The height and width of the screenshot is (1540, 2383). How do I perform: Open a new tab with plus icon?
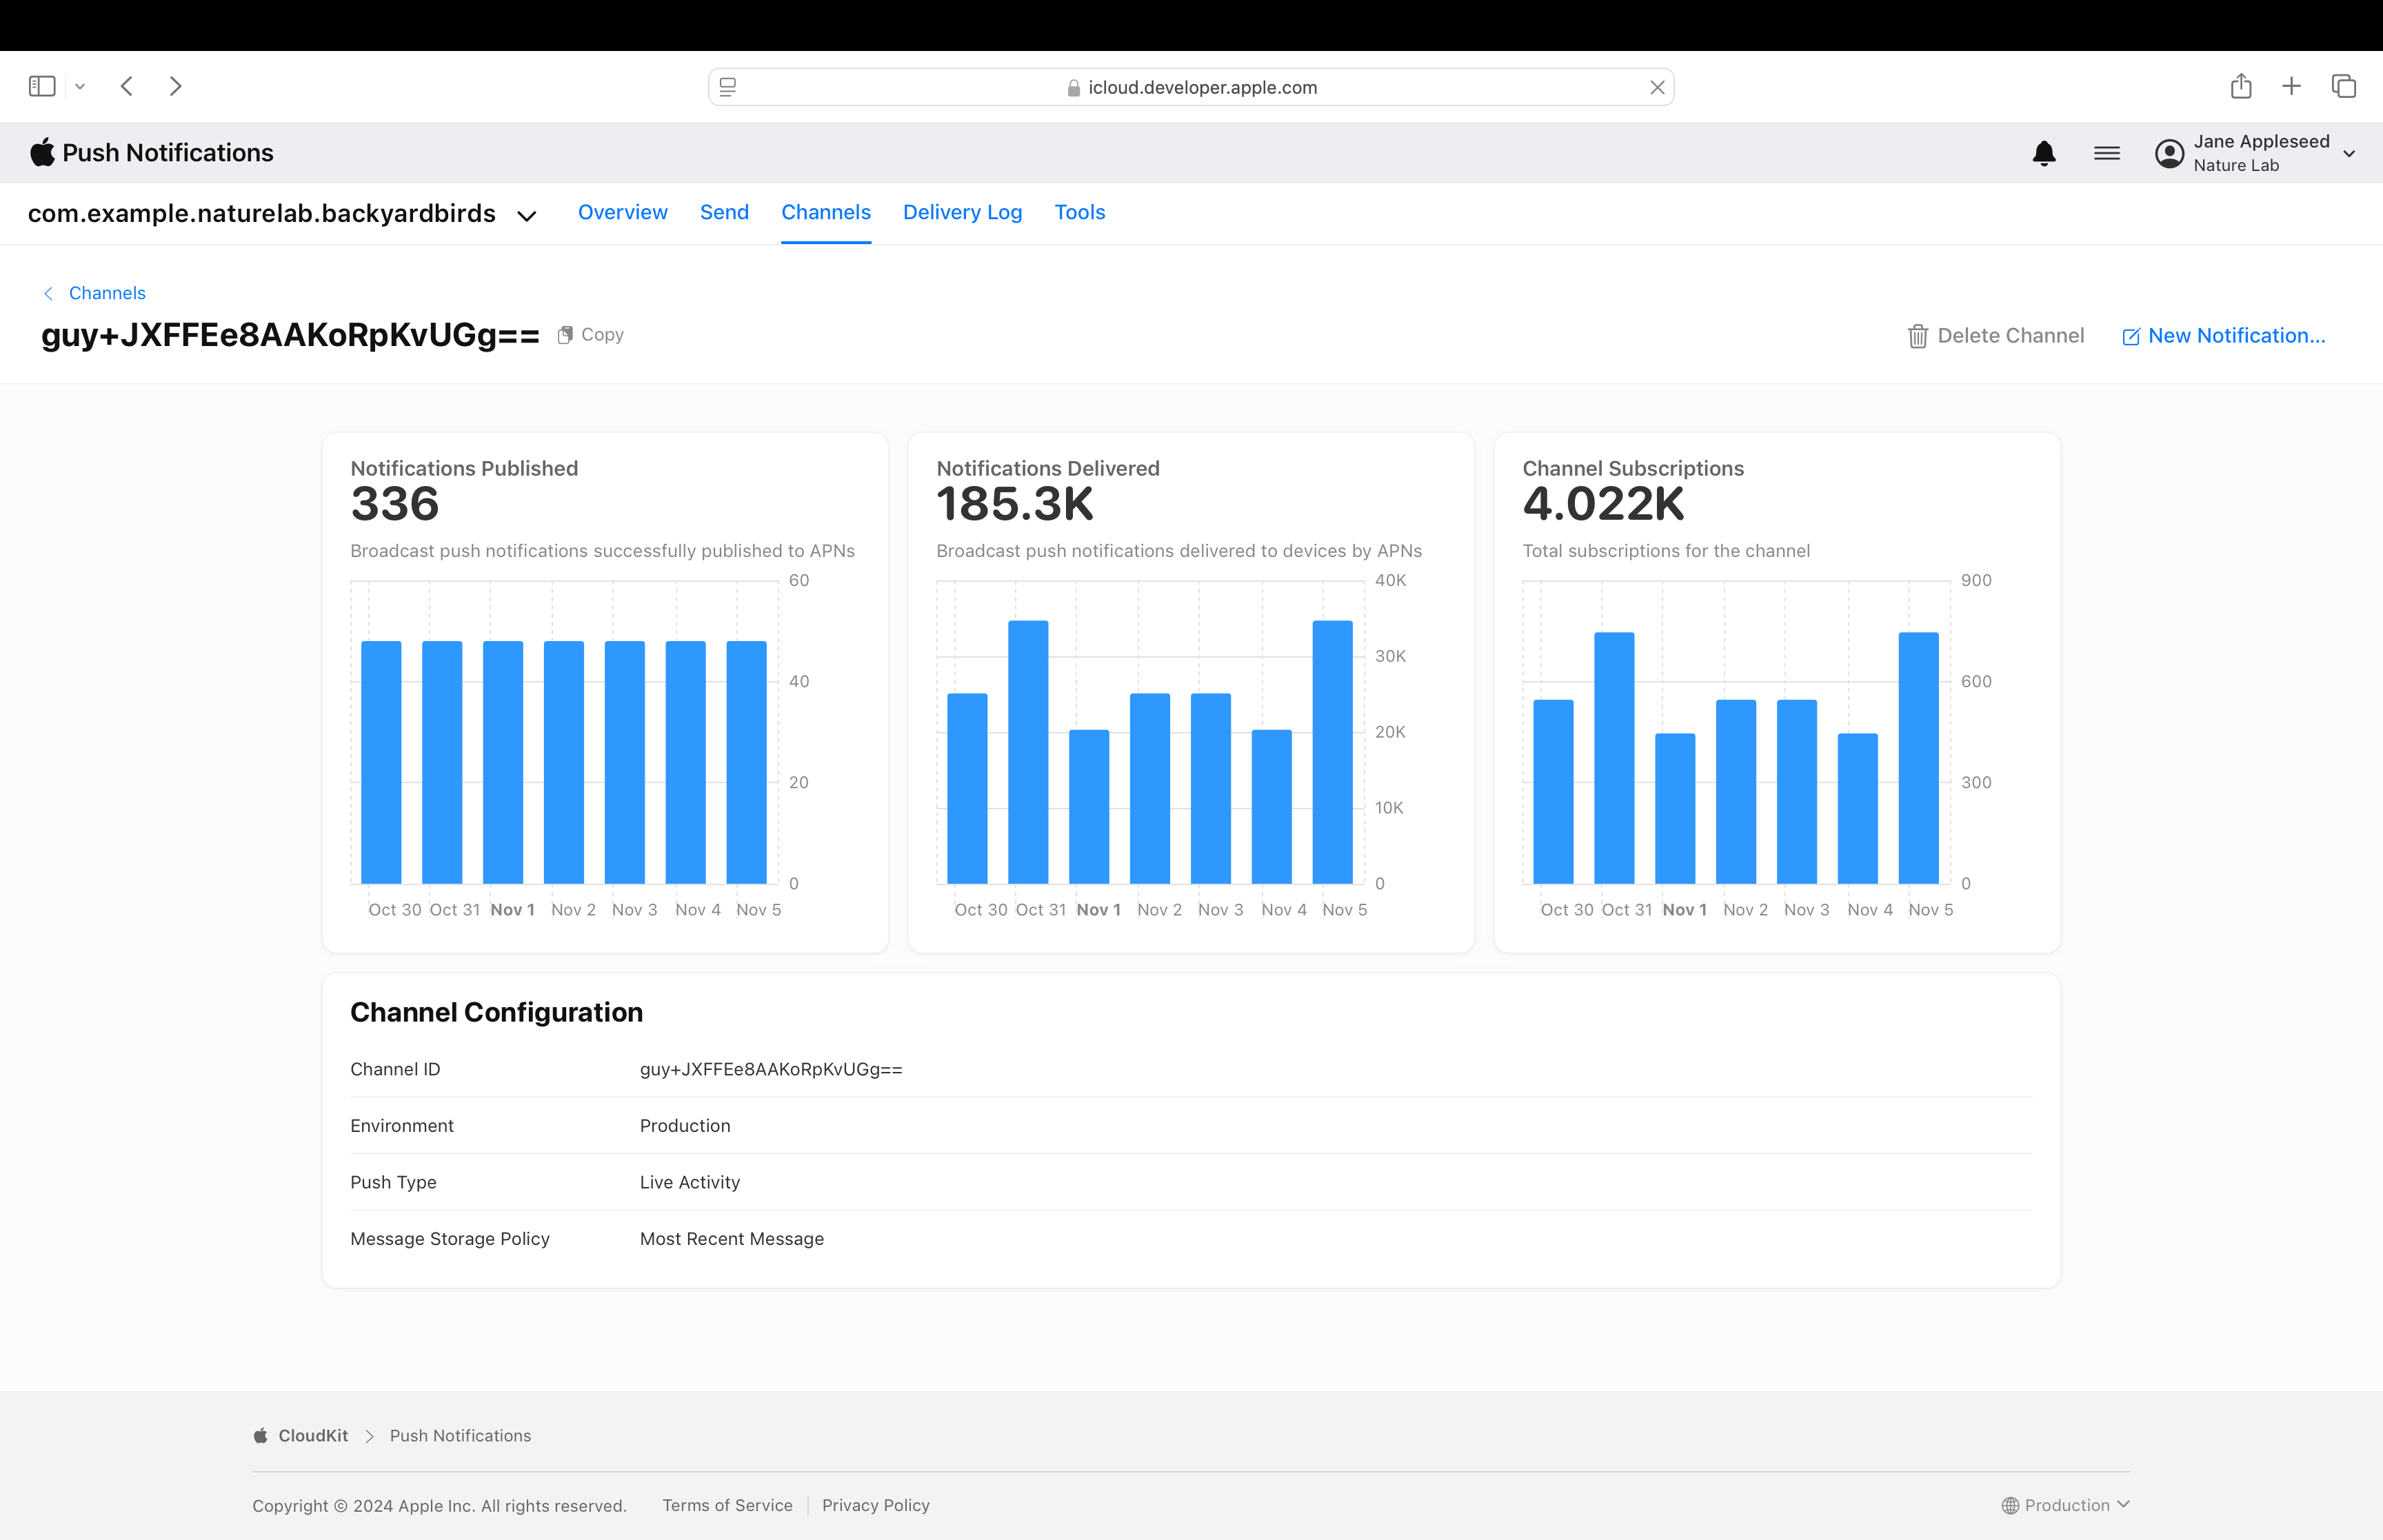coord(2291,86)
